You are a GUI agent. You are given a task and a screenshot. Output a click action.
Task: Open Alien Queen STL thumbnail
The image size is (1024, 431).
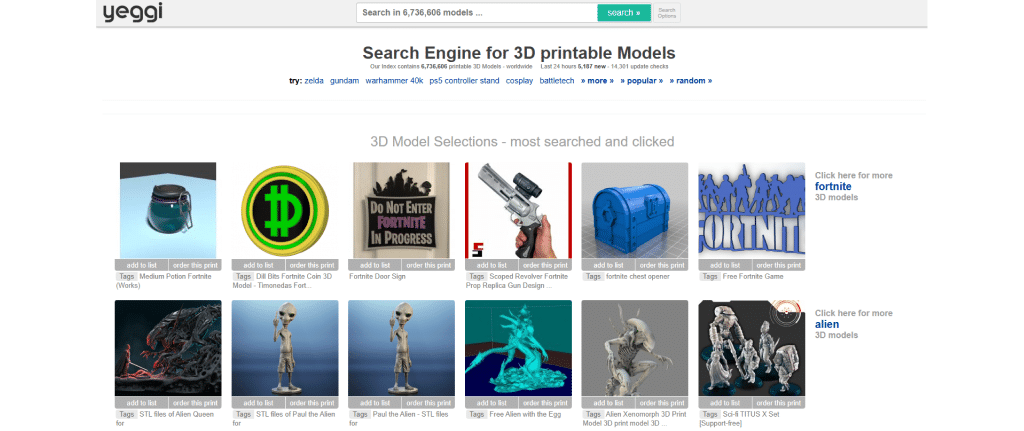click(x=168, y=348)
